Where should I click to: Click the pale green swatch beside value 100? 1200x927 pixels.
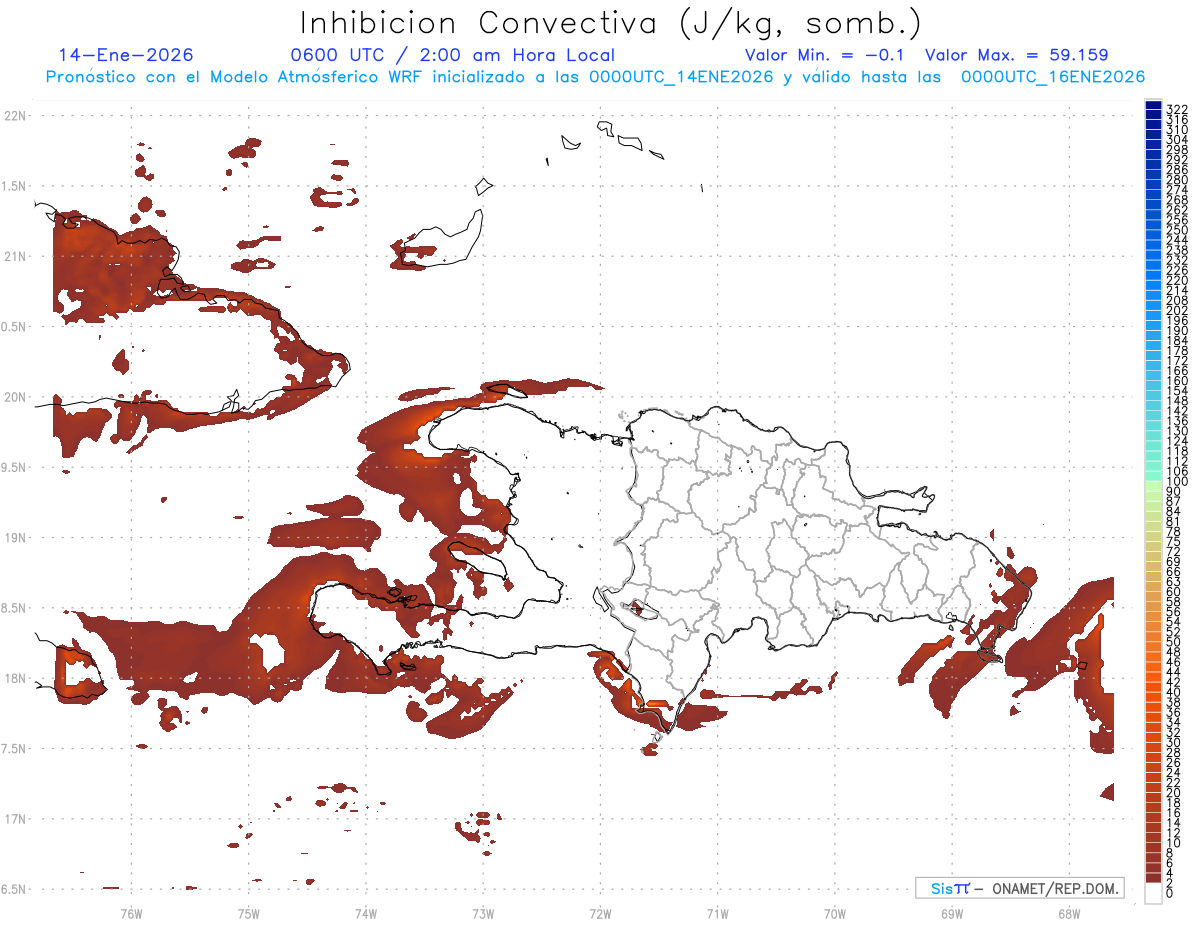coord(1153,486)
